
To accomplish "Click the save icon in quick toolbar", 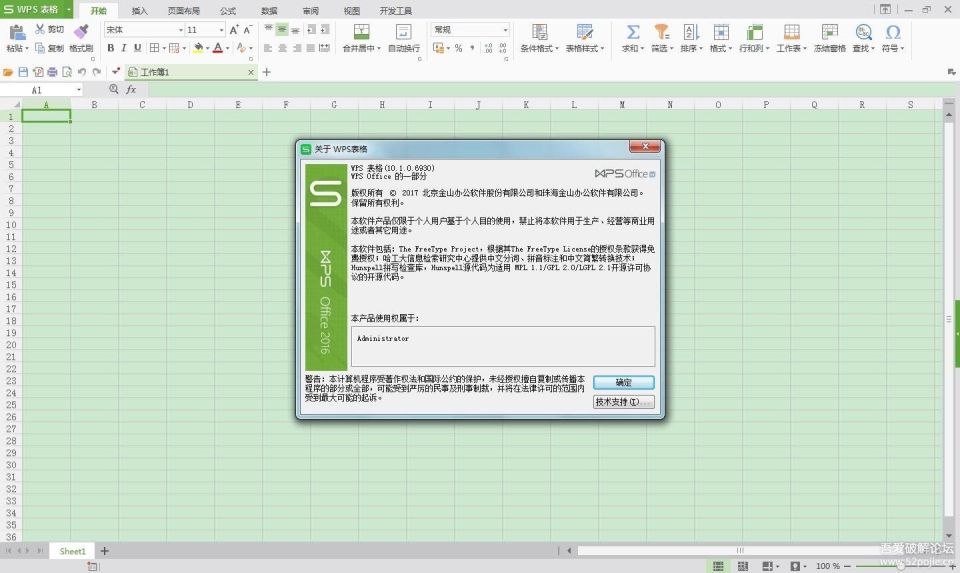I will point(23,72).
